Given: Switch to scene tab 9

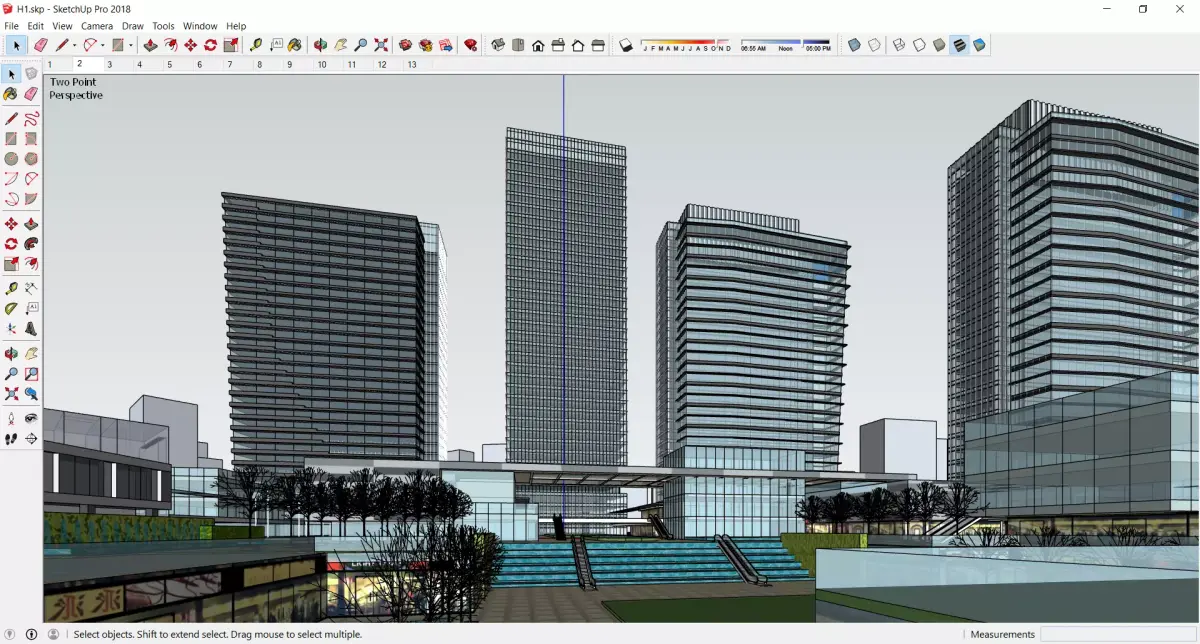Looking at the screenshot, I should pos(290,64).
